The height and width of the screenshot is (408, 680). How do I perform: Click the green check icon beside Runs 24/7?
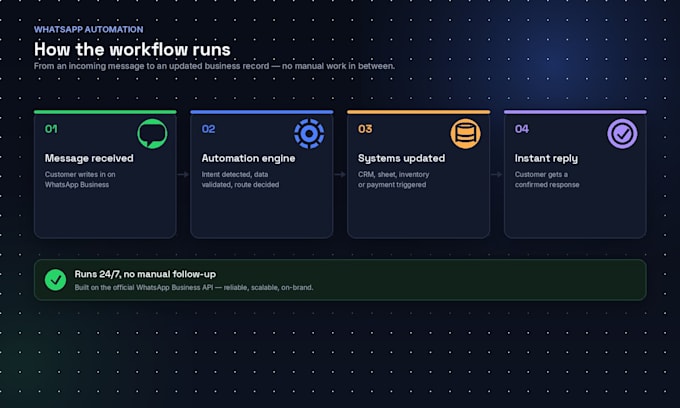click(x=56, y=280)
